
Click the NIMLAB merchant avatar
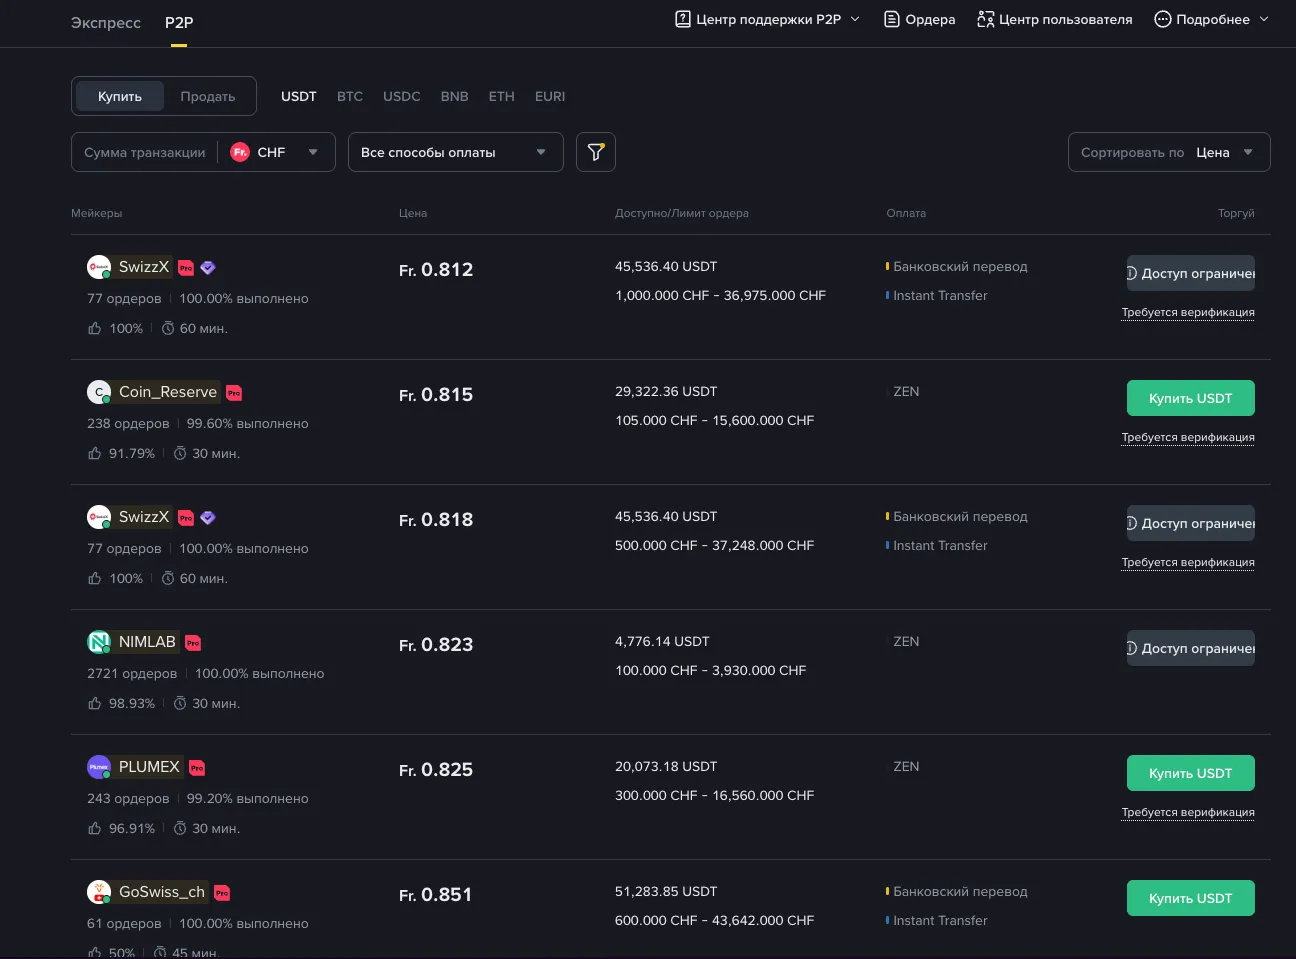98,641
